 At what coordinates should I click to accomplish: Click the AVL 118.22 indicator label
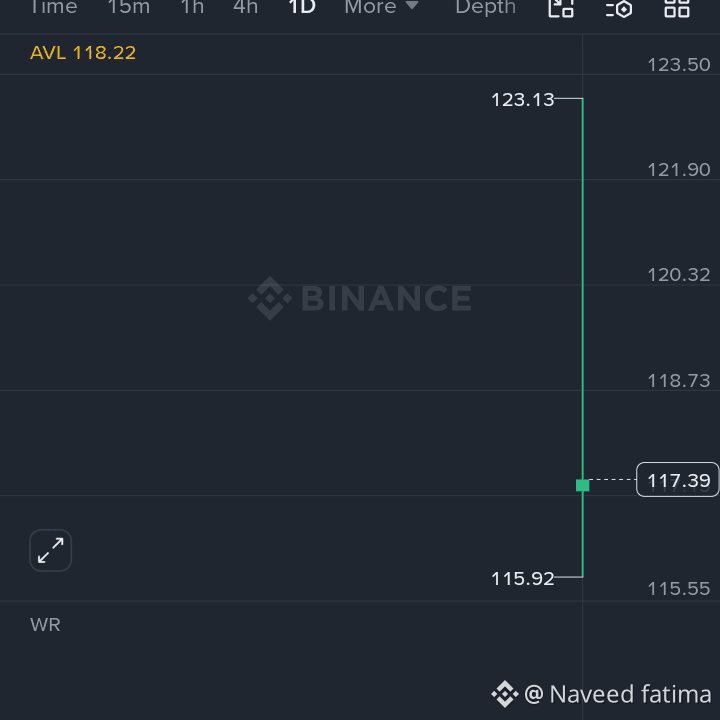83,53
